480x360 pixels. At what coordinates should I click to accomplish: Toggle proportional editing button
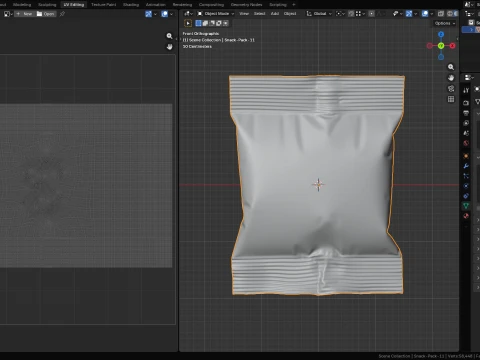[x=371, y=14]
